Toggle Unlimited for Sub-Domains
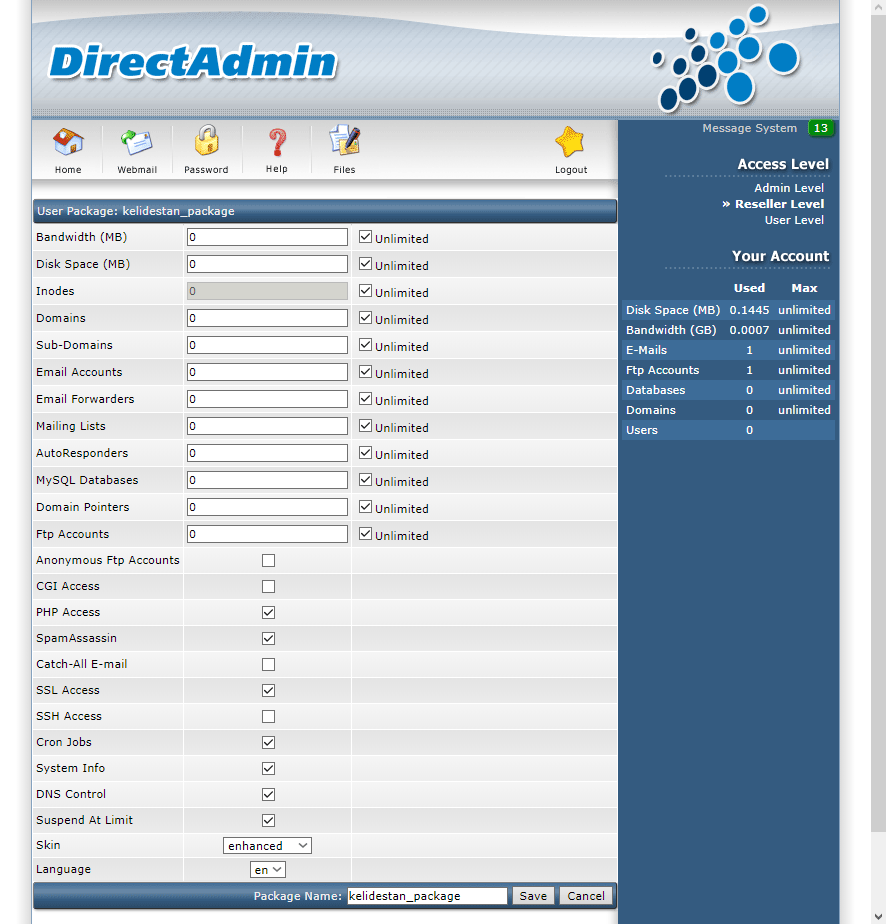 pyautogui.click(x=365, y=345)
